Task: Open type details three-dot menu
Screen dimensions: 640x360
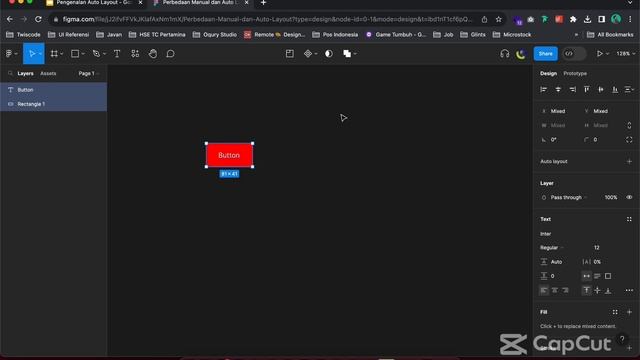Action: (629, 290)
